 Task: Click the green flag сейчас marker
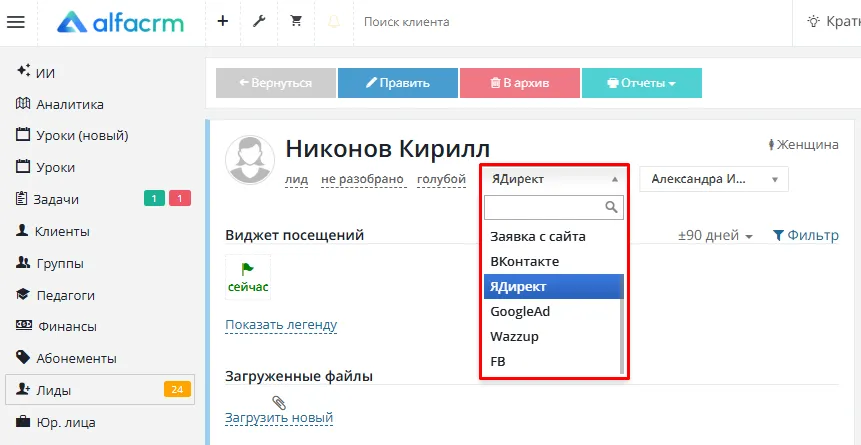coord(248,277)
